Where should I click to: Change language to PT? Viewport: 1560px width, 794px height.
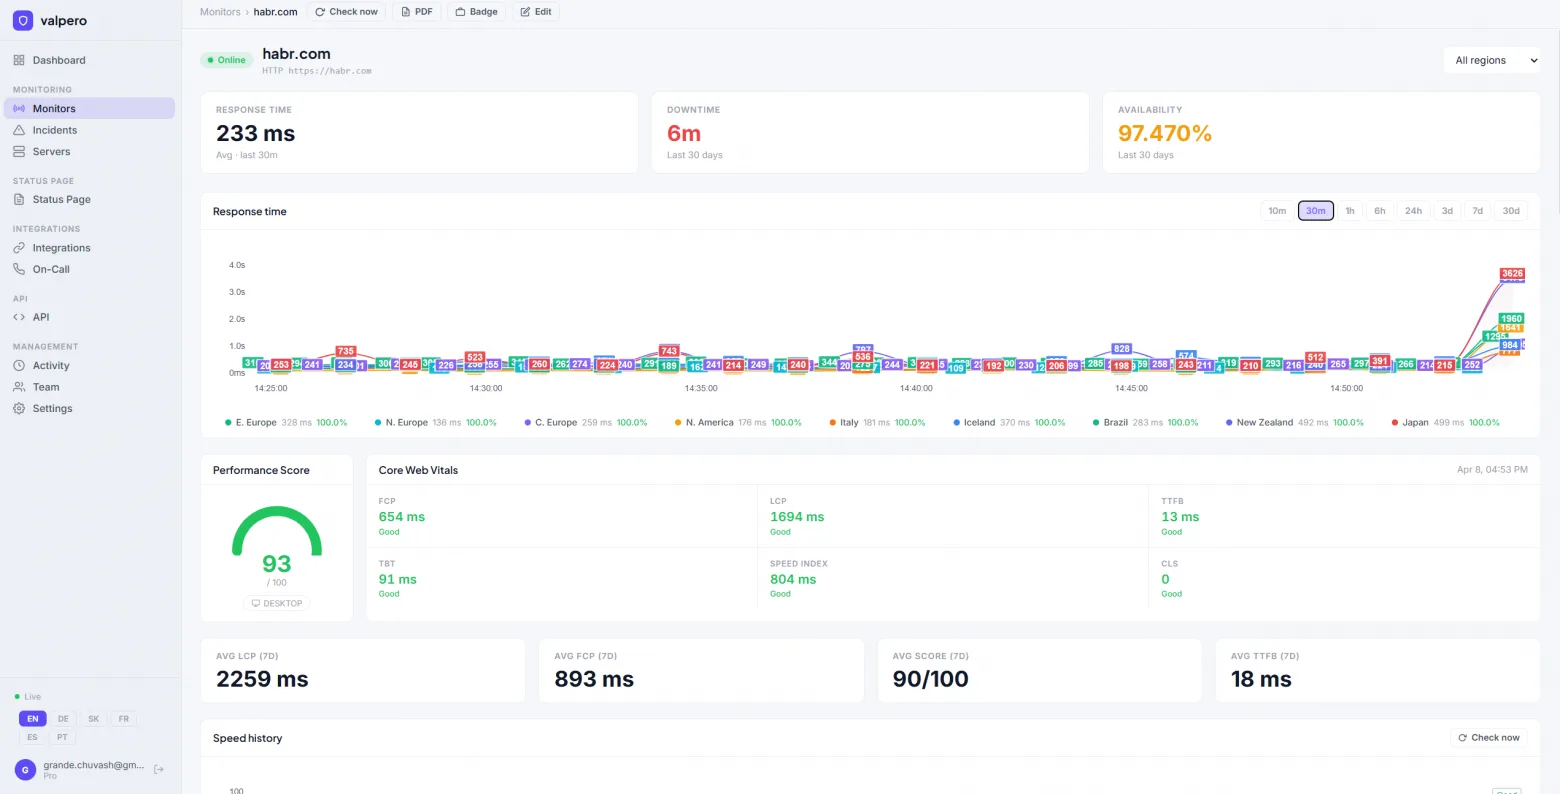coord(62,737)
